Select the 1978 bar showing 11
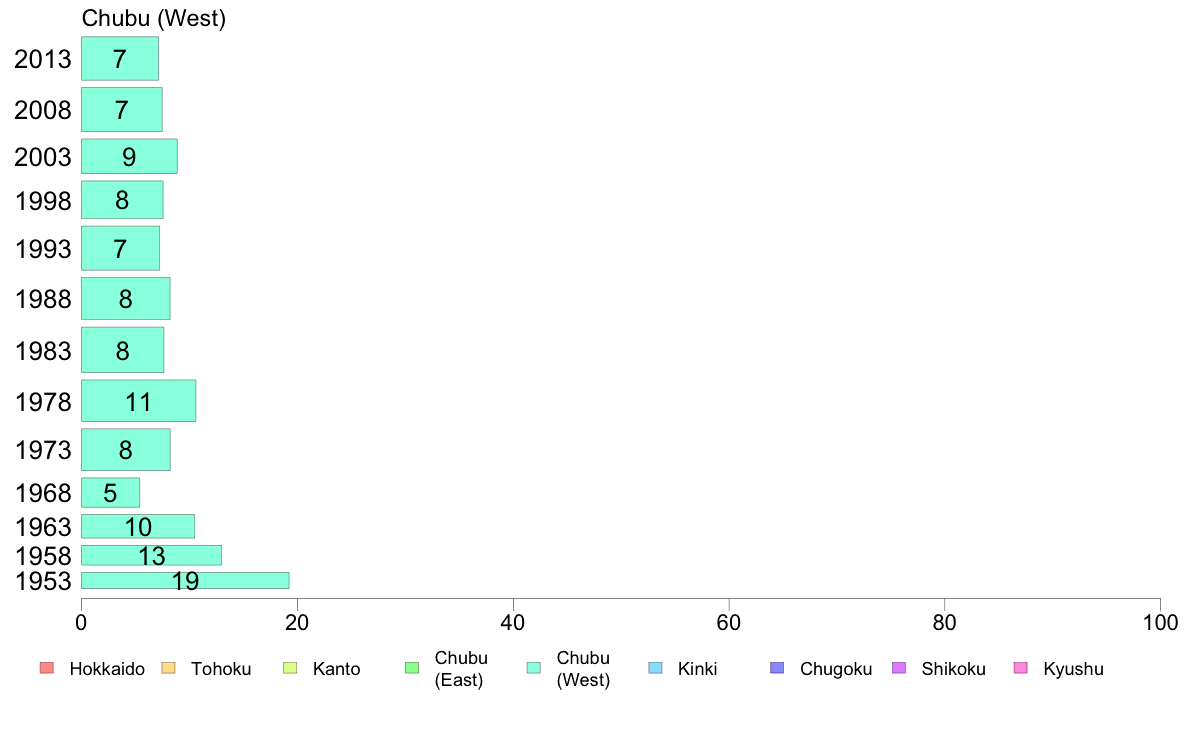Viewport: 1188px width, 736px height. tap(139, 401)
